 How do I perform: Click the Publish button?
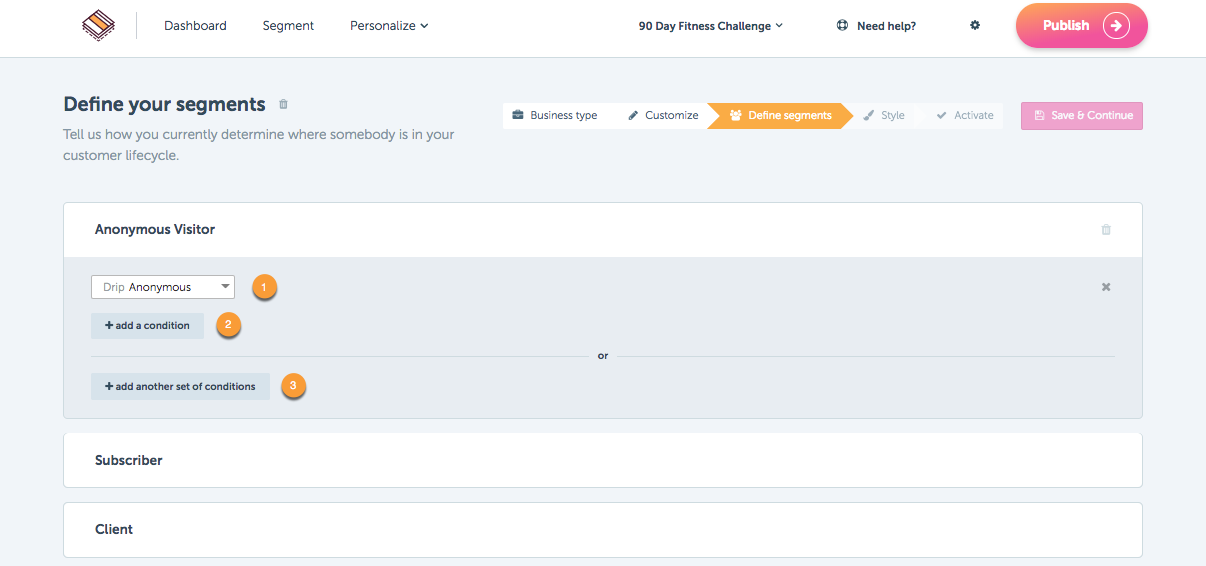pyautogui.click(x=1082, y=26)
